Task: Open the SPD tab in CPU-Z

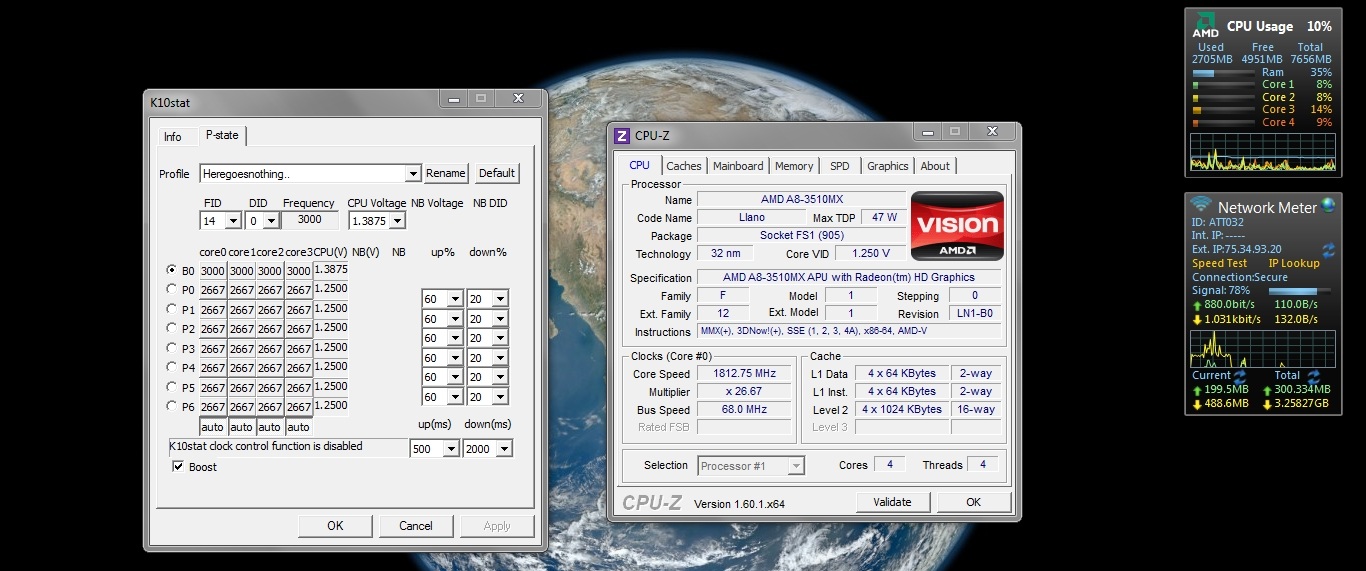Action: 840,166
